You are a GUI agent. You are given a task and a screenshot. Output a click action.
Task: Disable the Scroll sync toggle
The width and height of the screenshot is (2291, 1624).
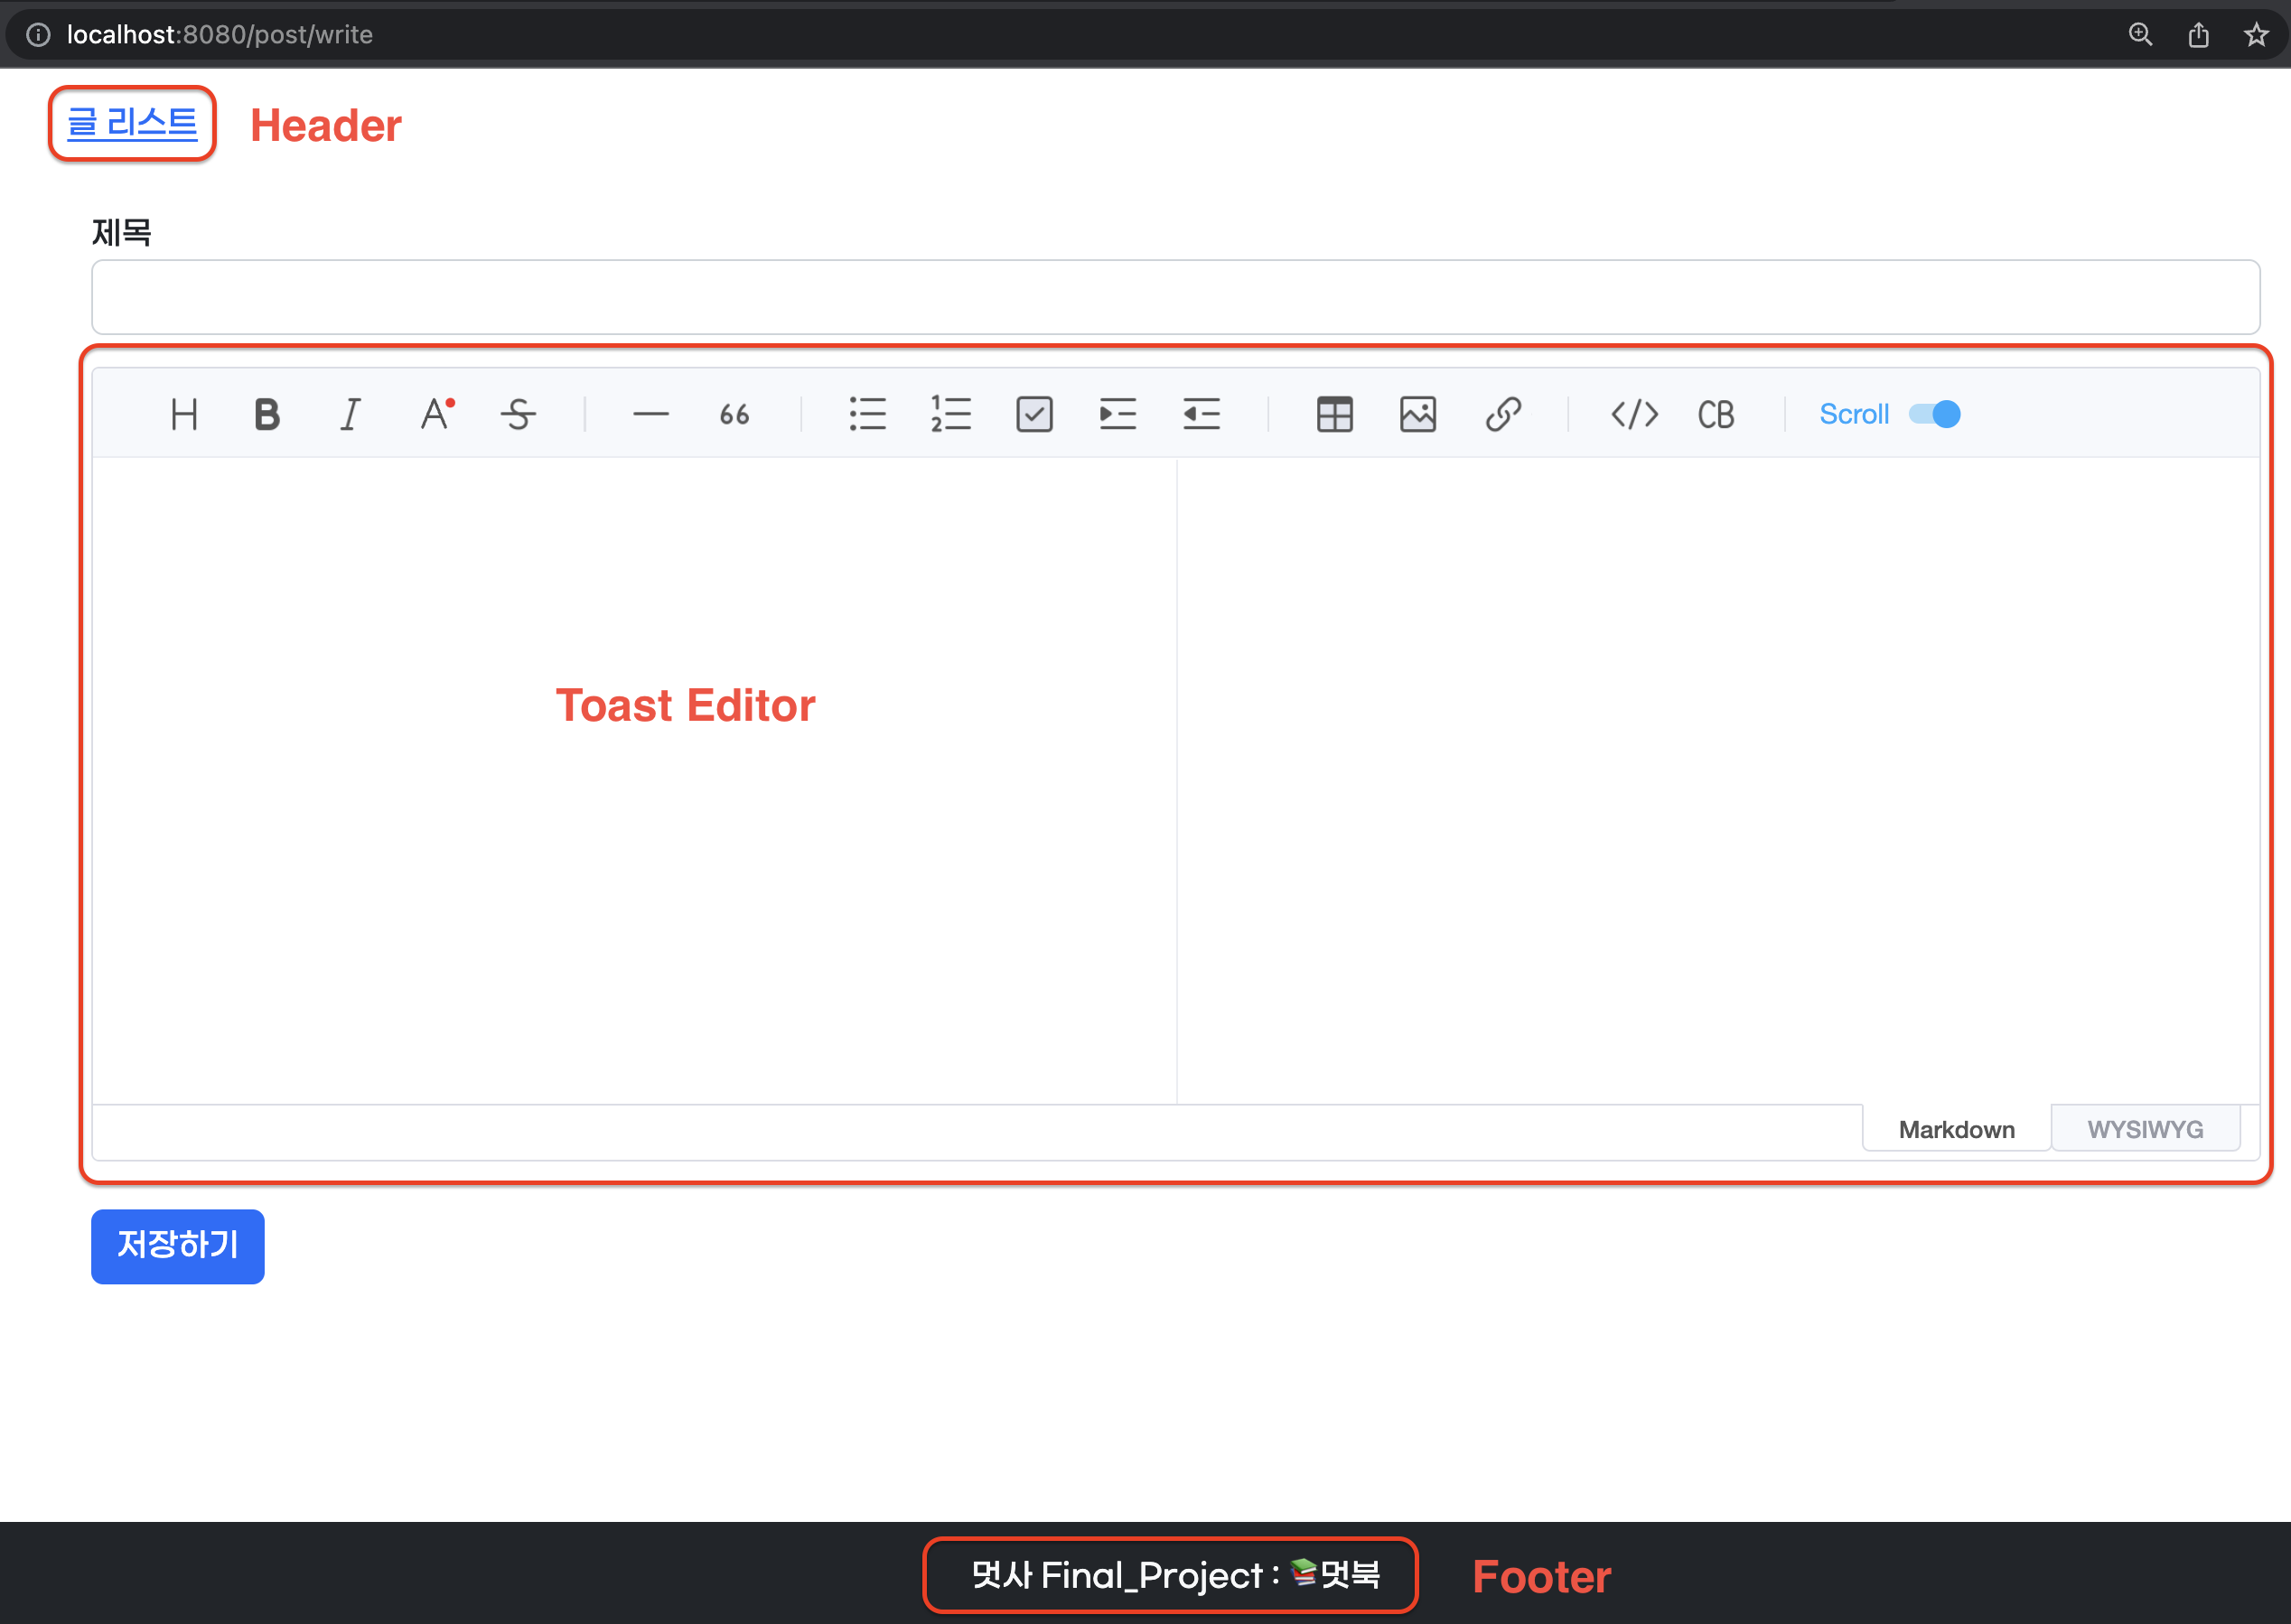tap(1934, 414)
